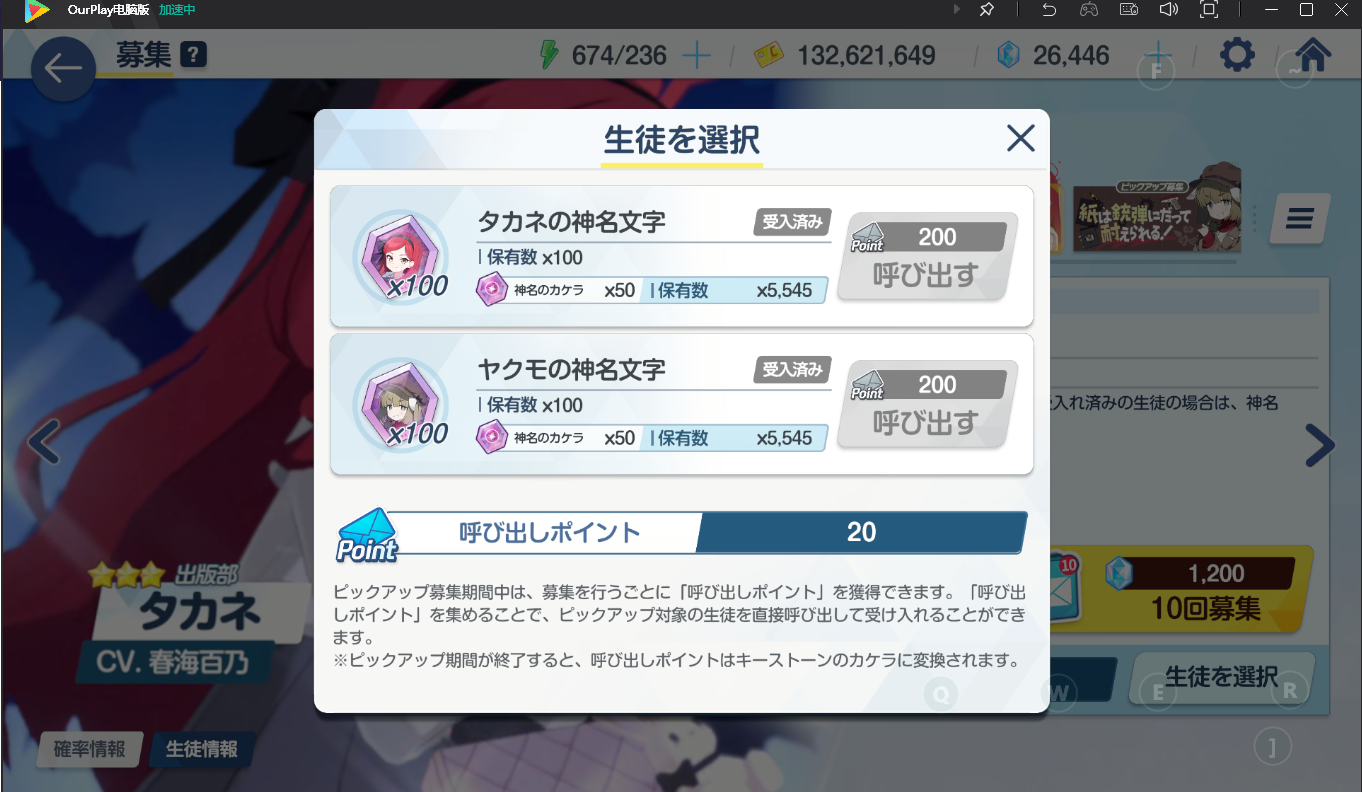The height and width of the screenshot is (792, 1362).
Task: Open the banner list hamburger menu
Action: tap(1299, 218)
